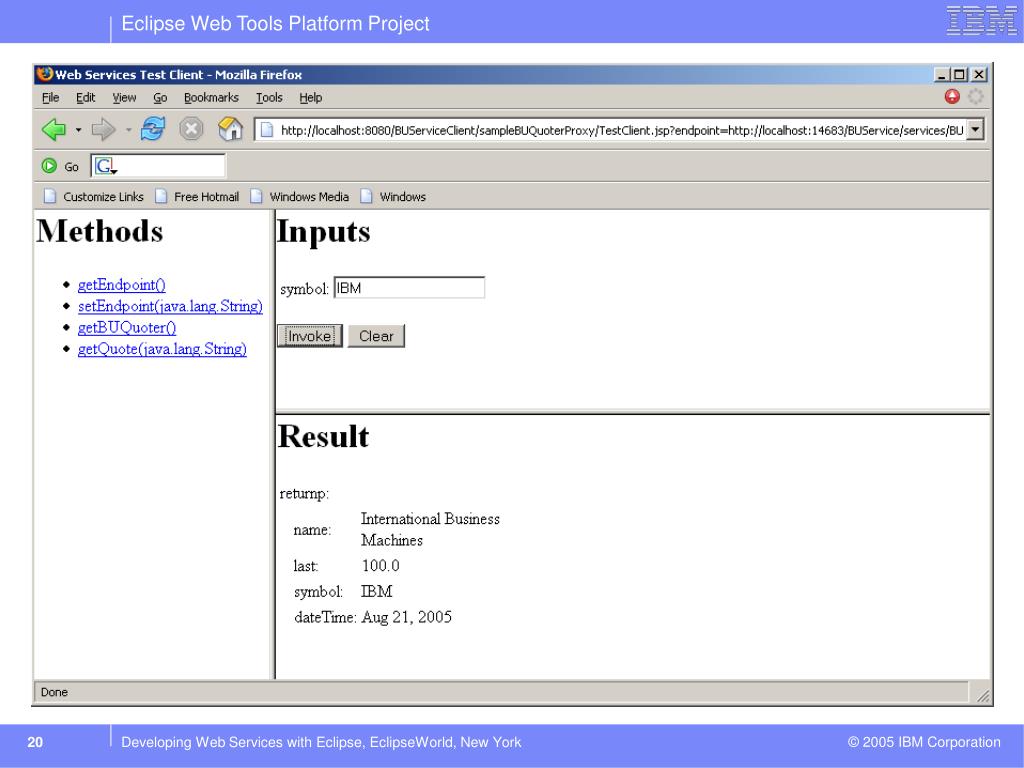Minimize the Firefox window
The width and height of the screenshot is (1024, 768).
tap(941, 74)
